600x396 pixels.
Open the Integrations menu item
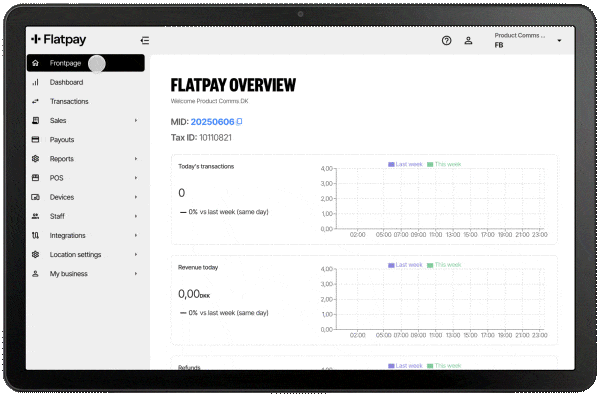coord(86,235)
